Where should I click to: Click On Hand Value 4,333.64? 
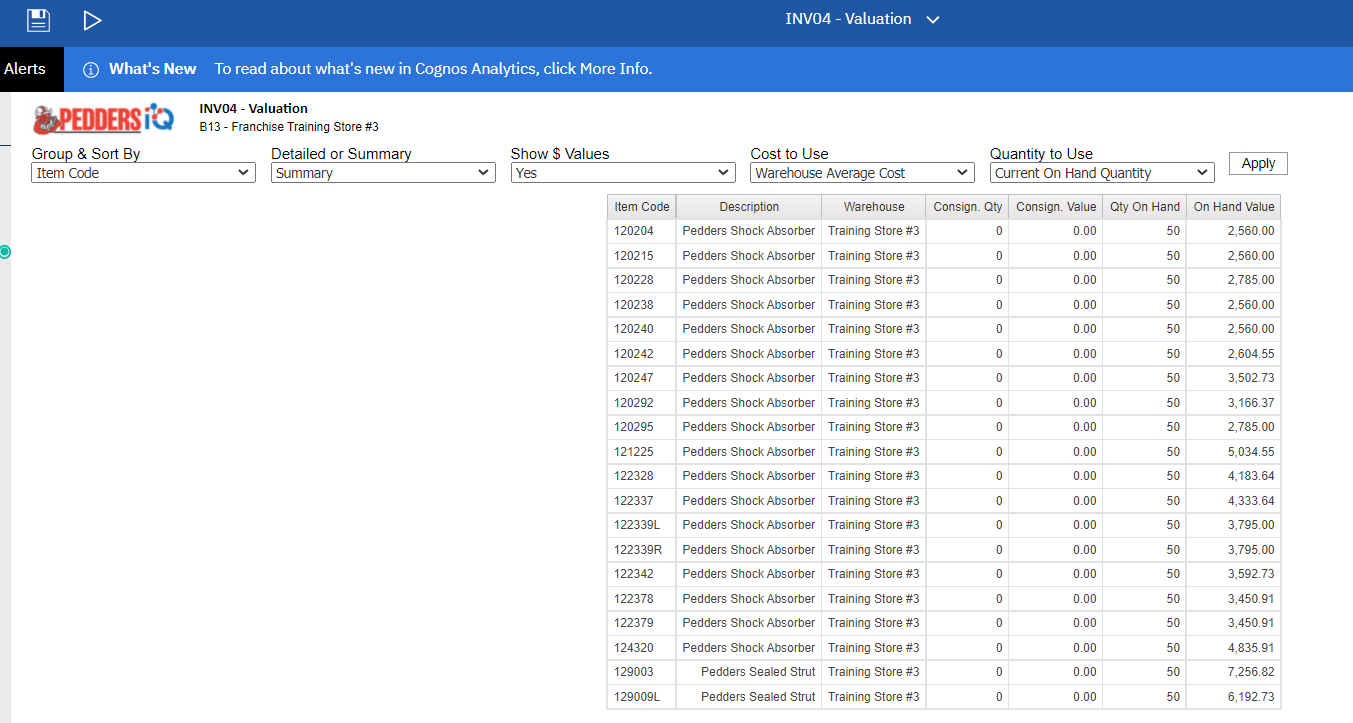[1234, 501]
